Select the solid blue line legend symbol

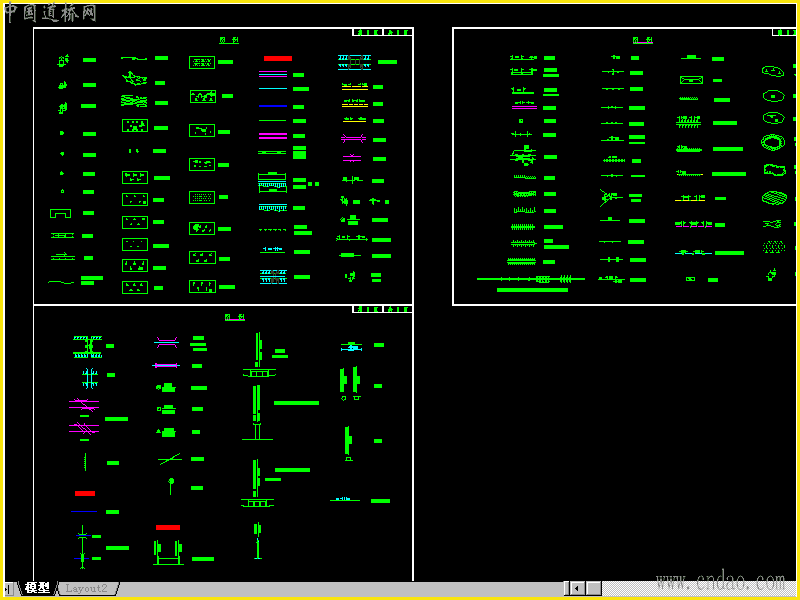coord(272,106)
